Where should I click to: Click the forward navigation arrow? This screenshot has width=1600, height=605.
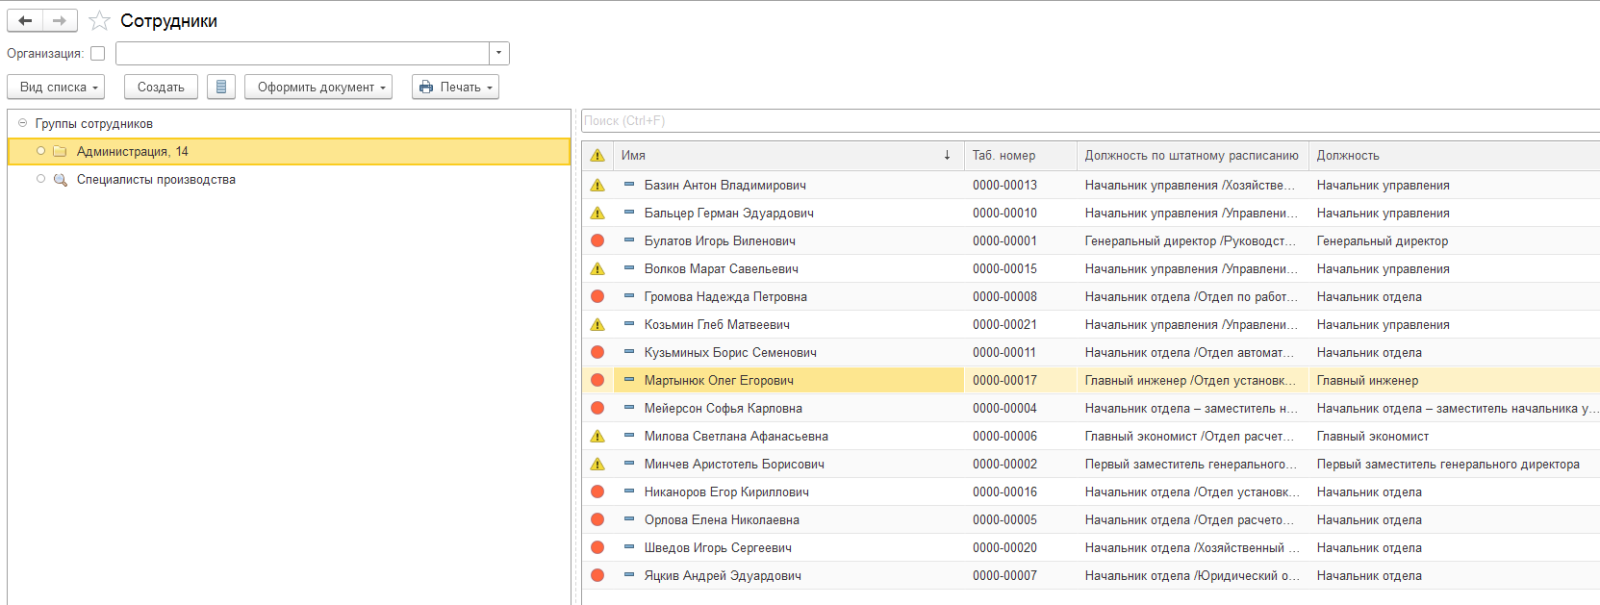(60, 21)
